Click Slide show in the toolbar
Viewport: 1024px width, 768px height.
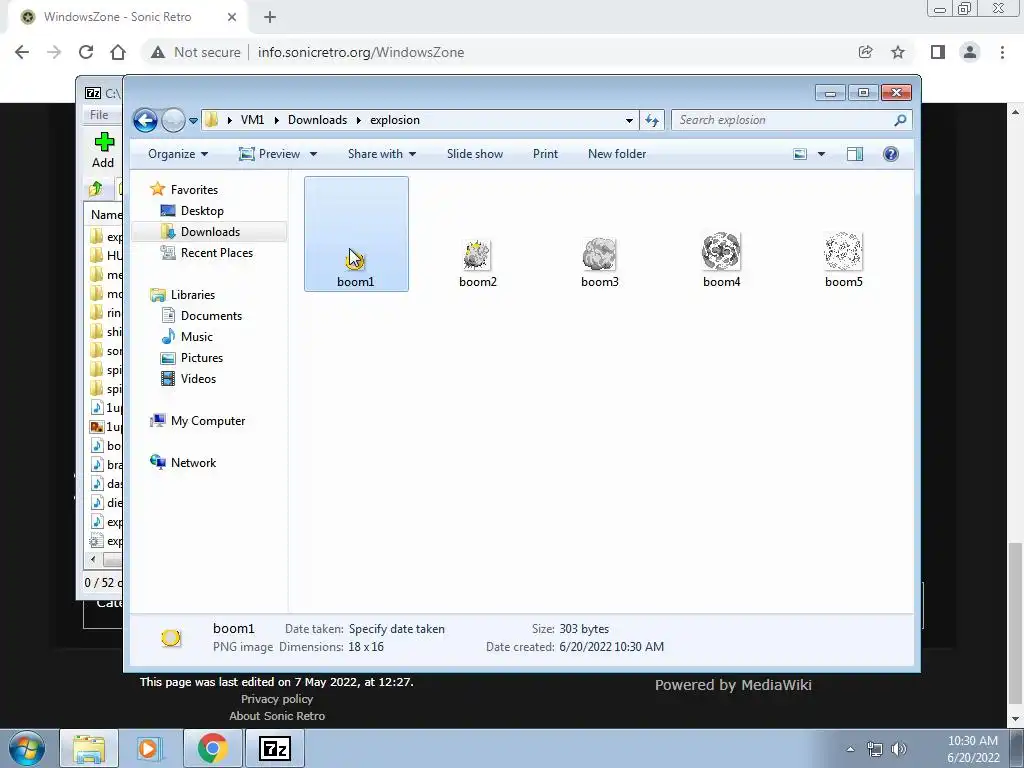coord(475,154)
